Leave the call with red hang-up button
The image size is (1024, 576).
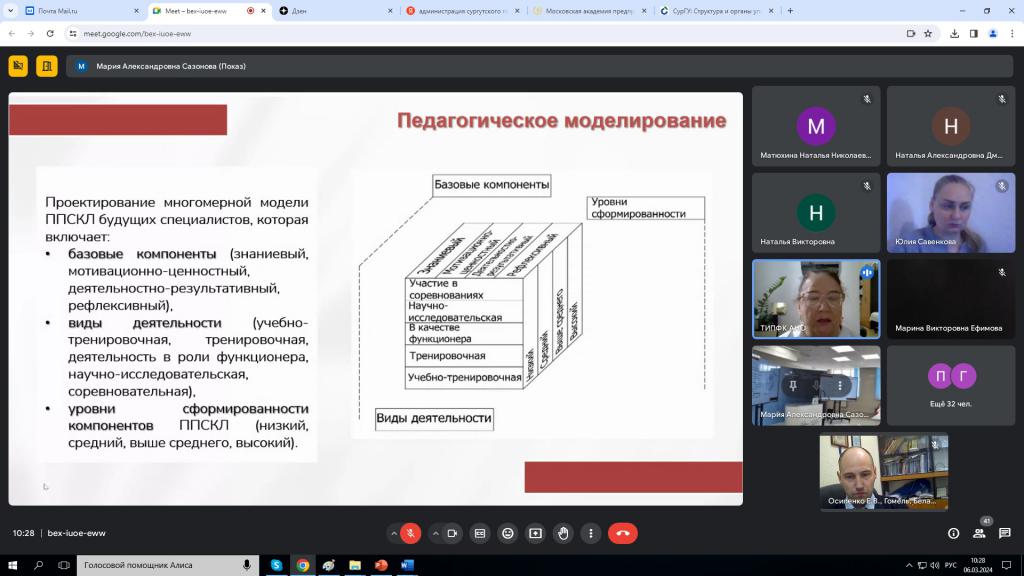click(622, 533)
